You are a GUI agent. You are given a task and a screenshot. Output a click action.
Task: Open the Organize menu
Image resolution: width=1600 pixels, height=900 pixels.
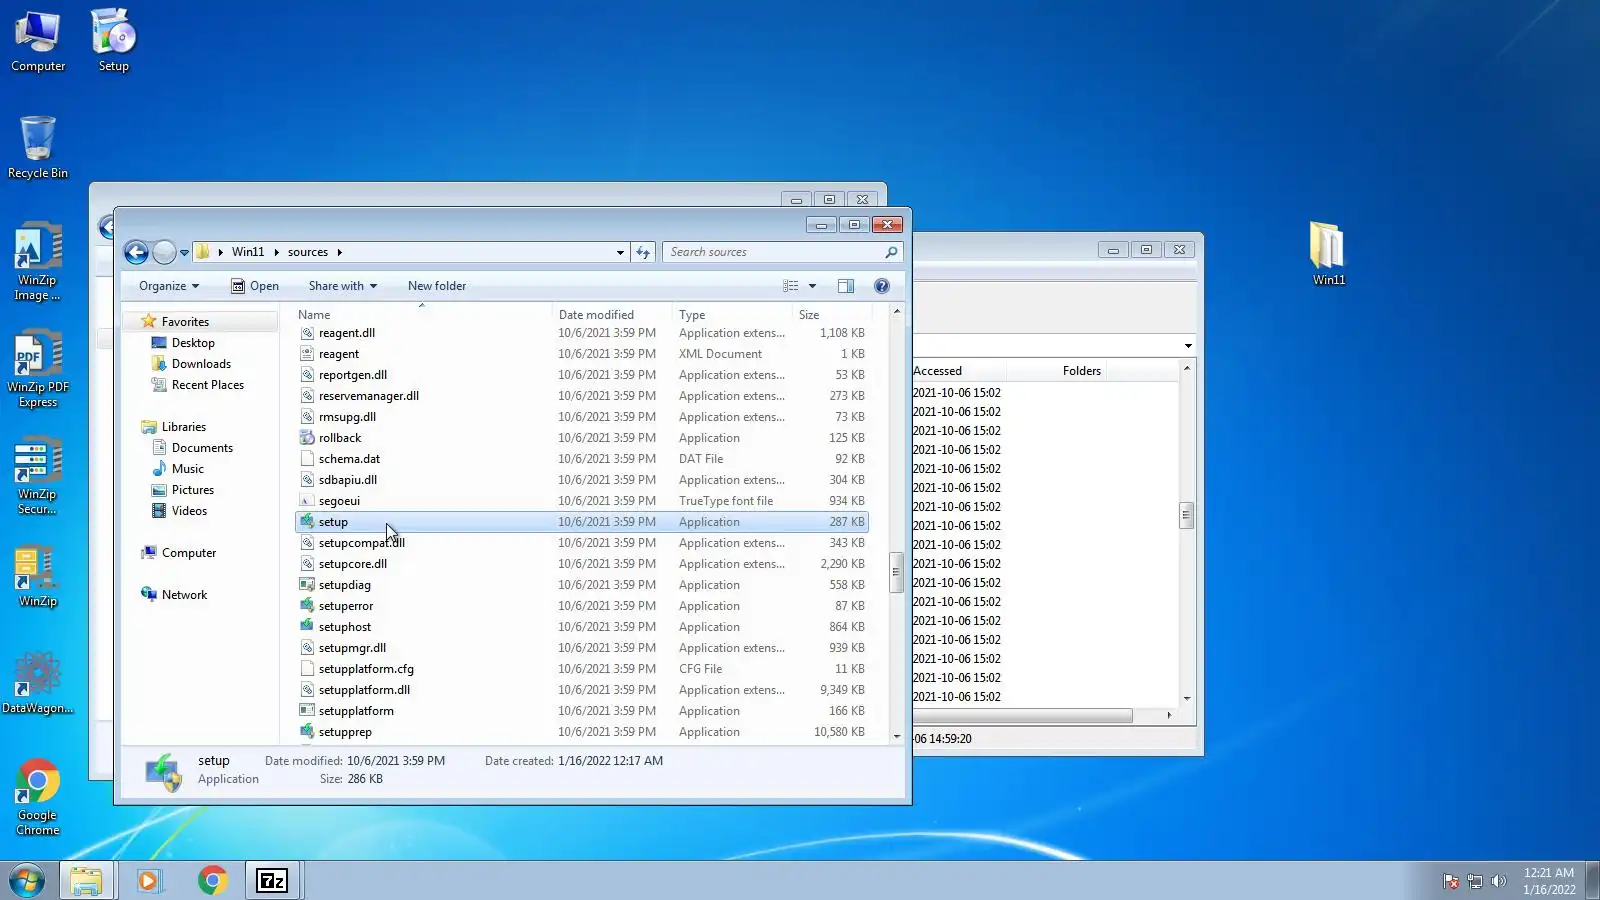[169, 286]
